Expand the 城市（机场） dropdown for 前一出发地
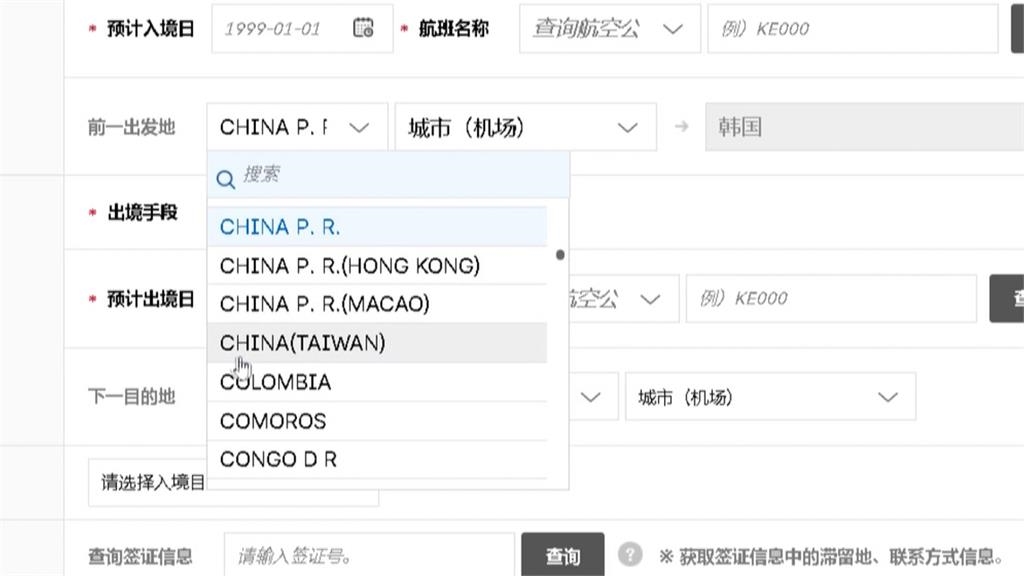The image size is (1024, 576). 526,127
